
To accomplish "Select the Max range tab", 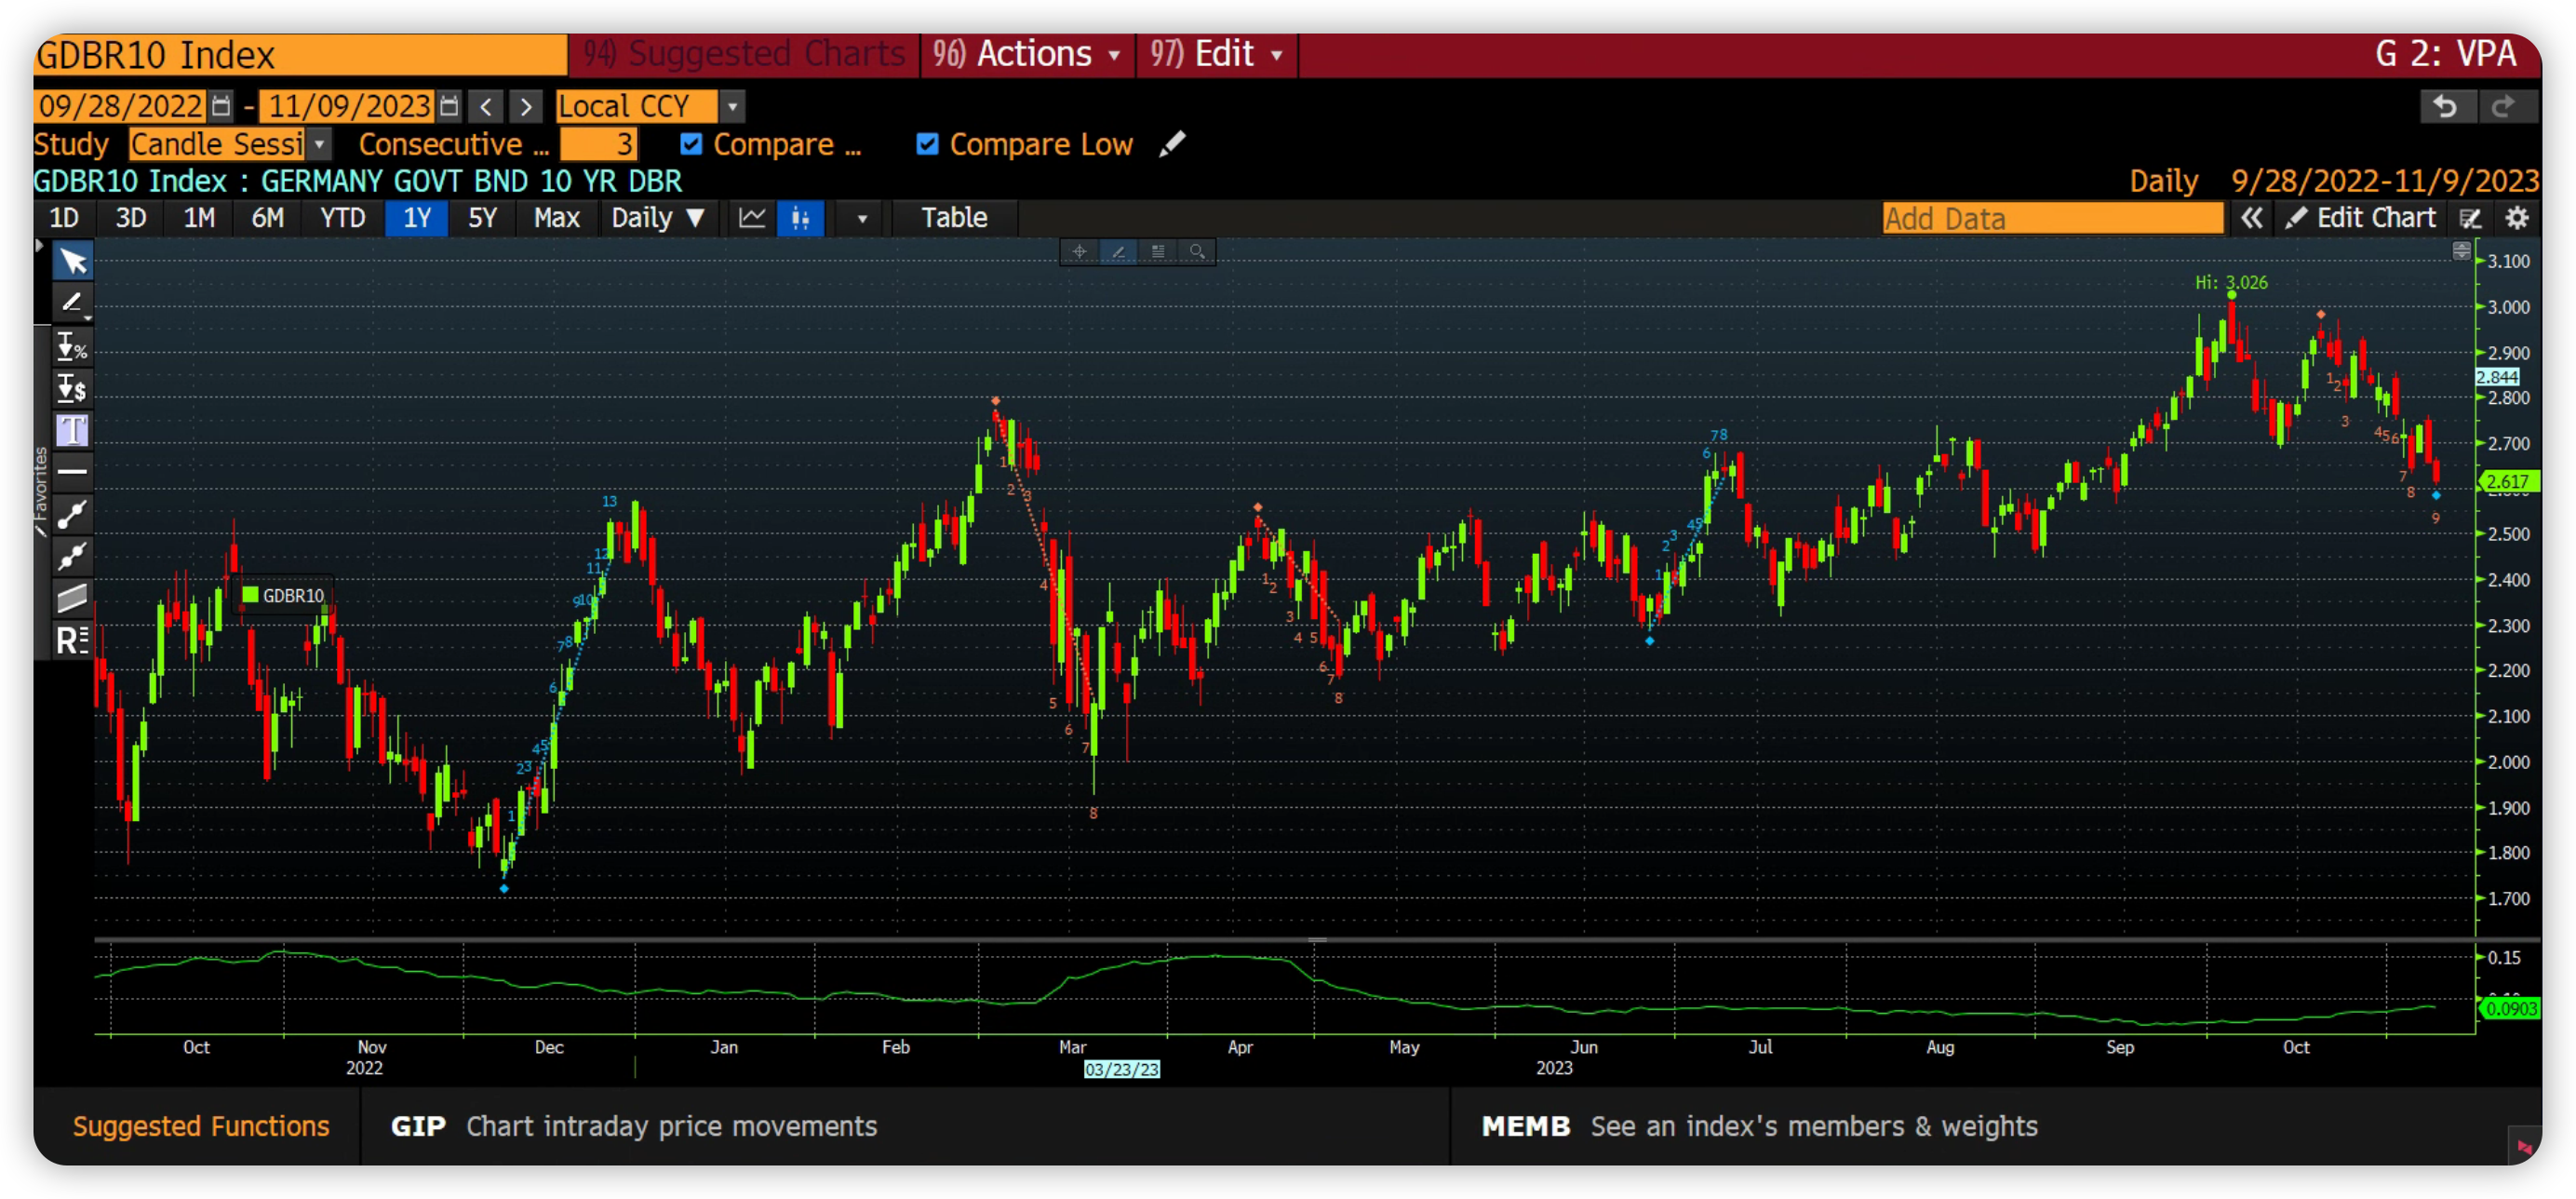I will pos(557,218).
